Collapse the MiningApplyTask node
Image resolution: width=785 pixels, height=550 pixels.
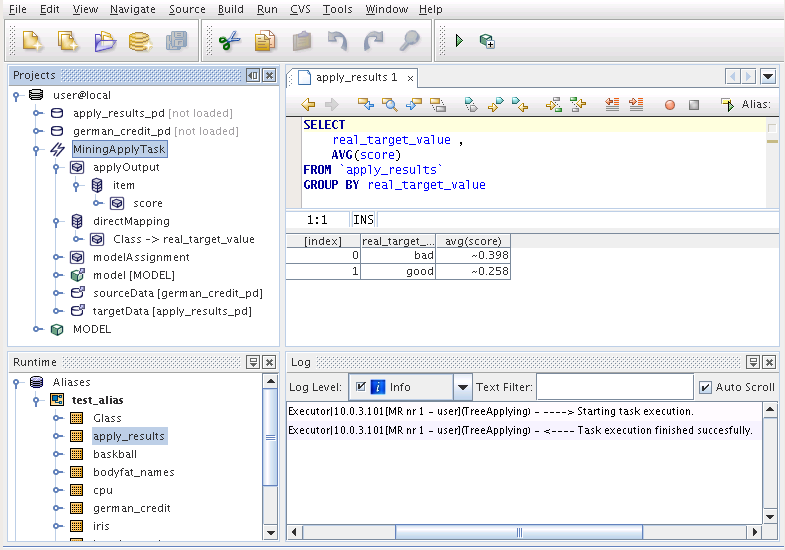[36, 149]
